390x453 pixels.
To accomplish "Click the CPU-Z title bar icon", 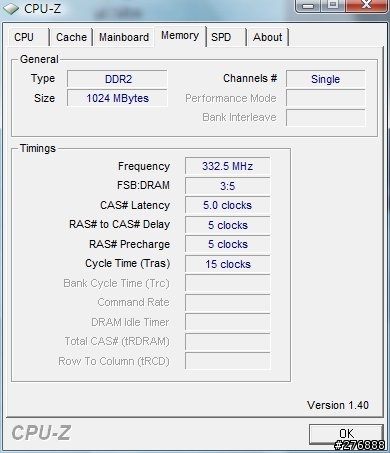I will tap(11, 9).
